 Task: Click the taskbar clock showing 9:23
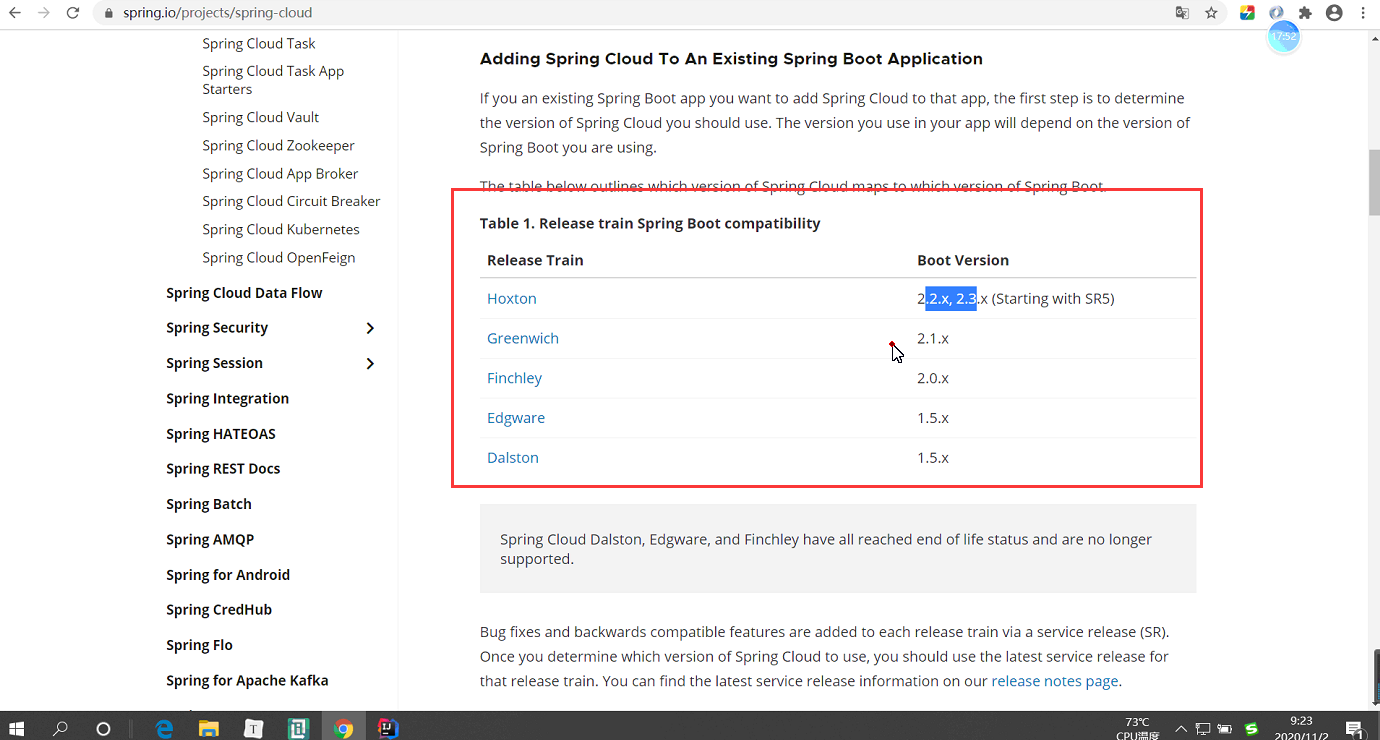1301,728
